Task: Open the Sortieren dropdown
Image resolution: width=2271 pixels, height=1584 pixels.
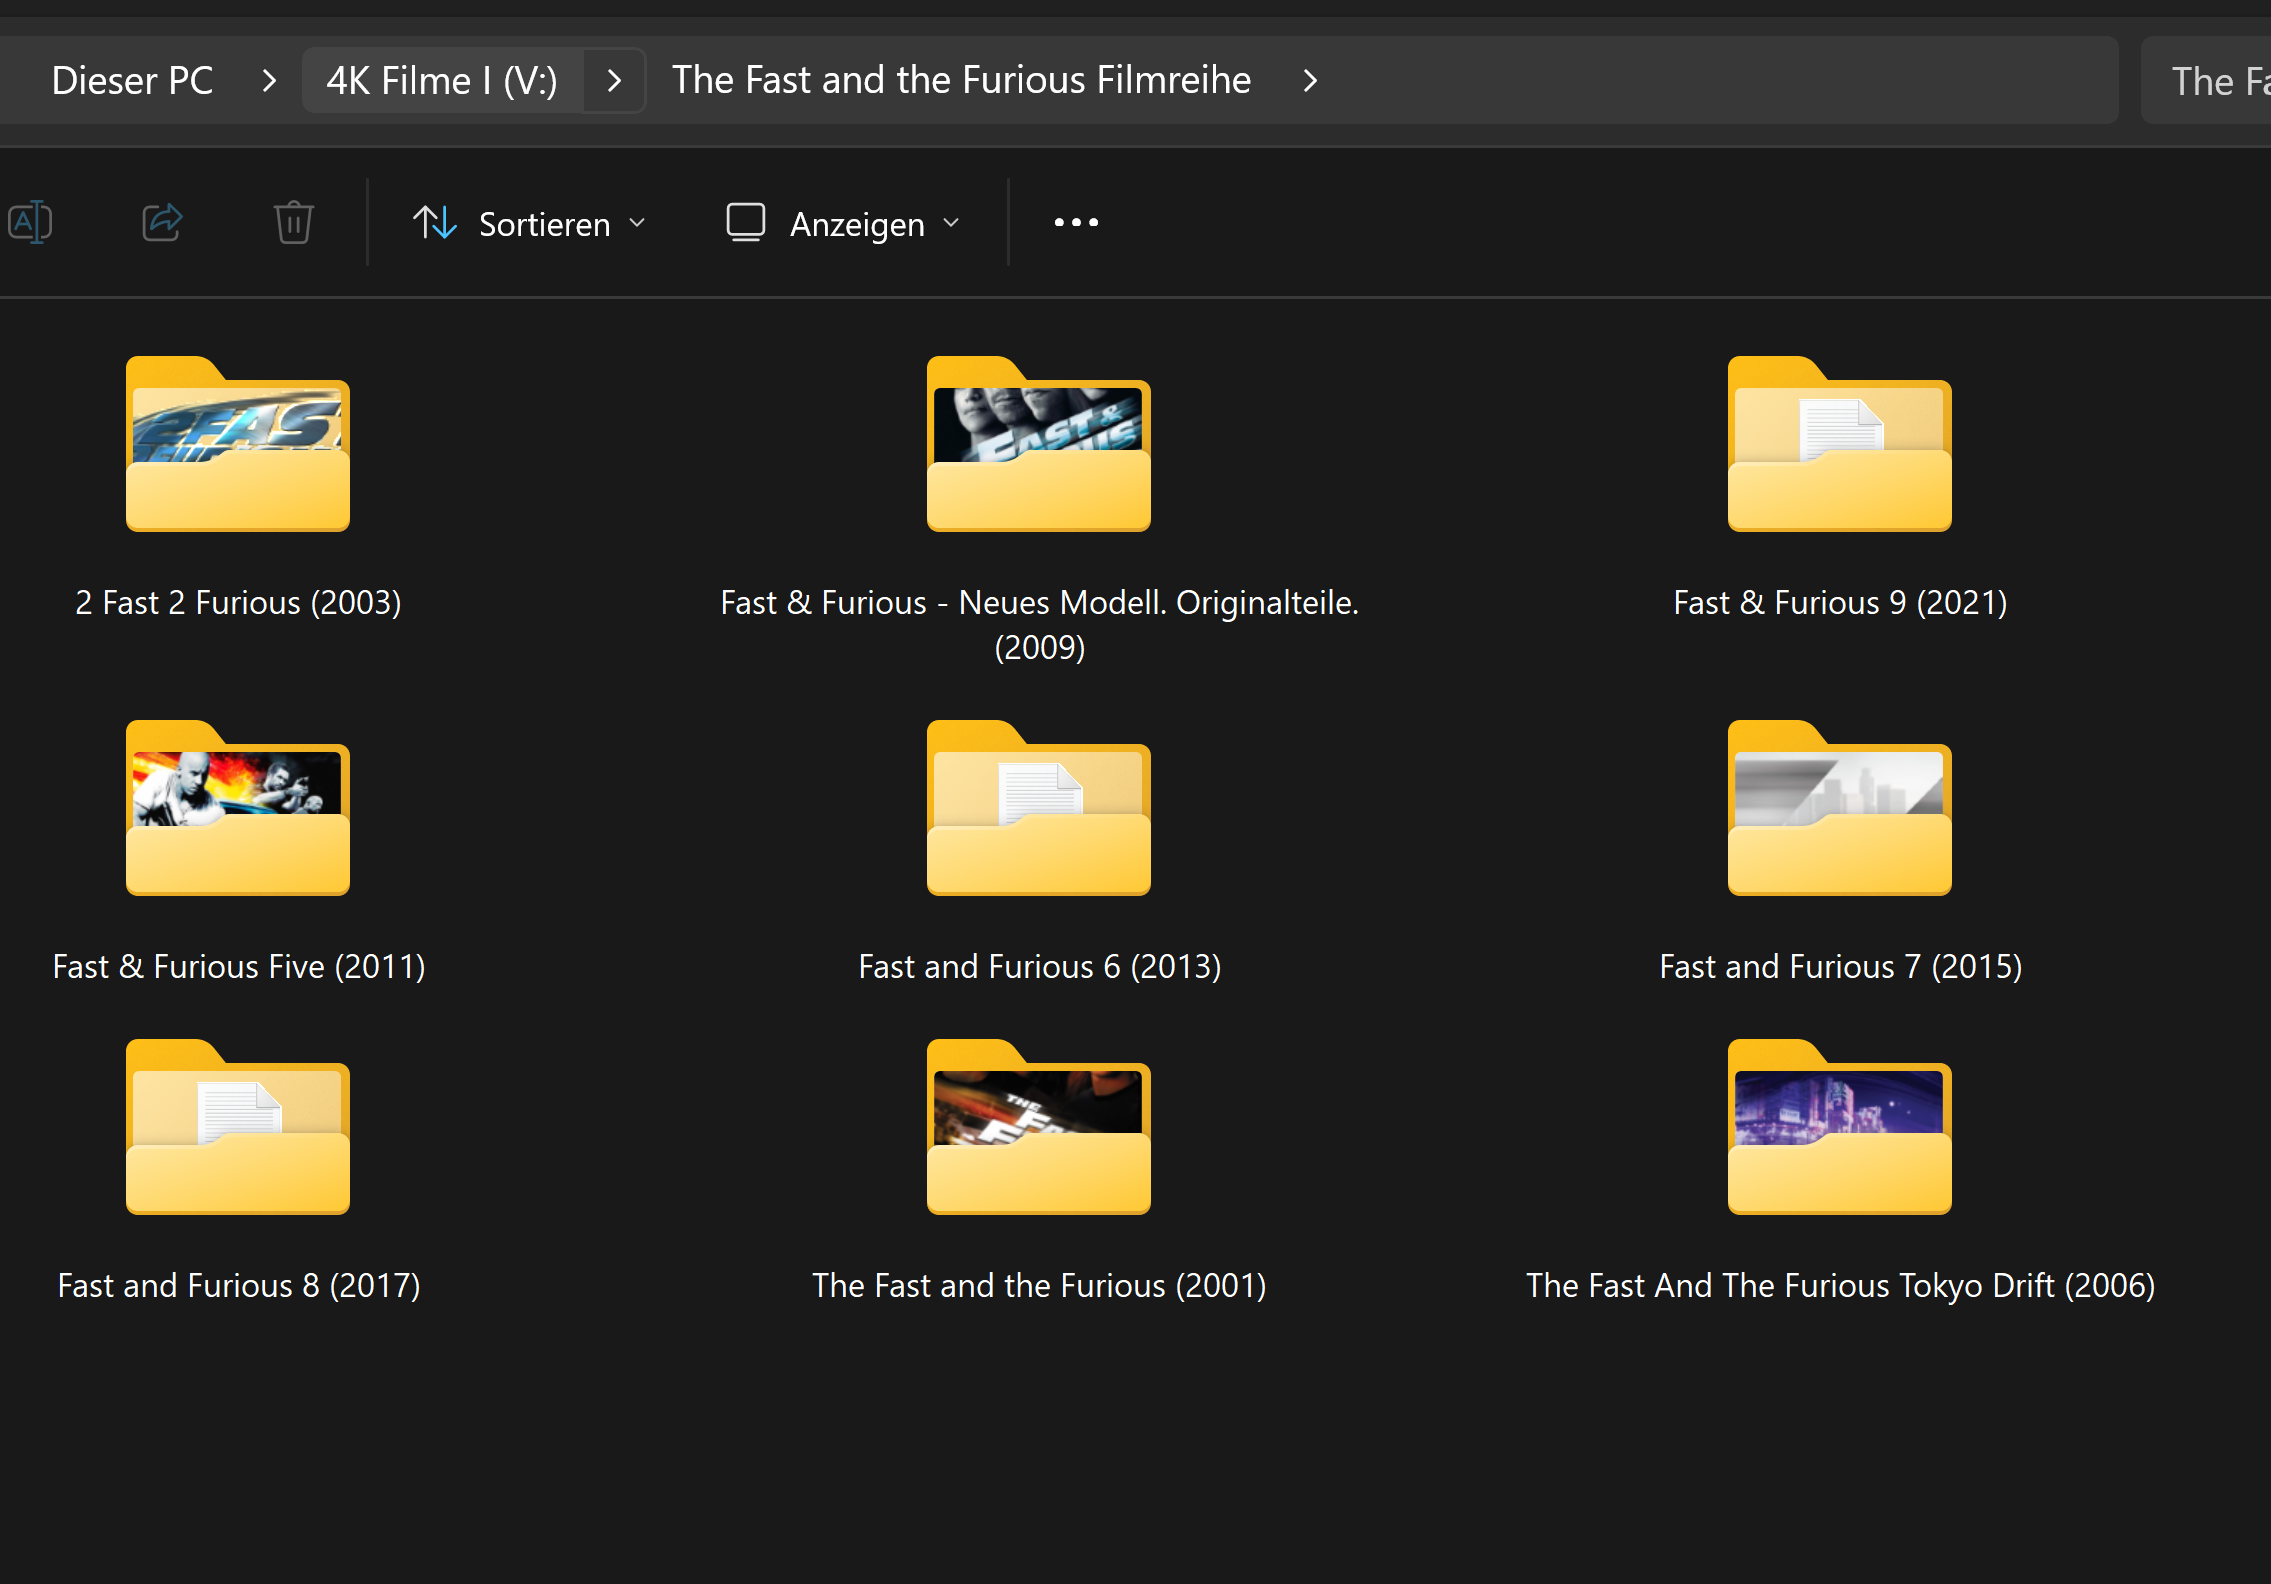Action: pos(531,223)
